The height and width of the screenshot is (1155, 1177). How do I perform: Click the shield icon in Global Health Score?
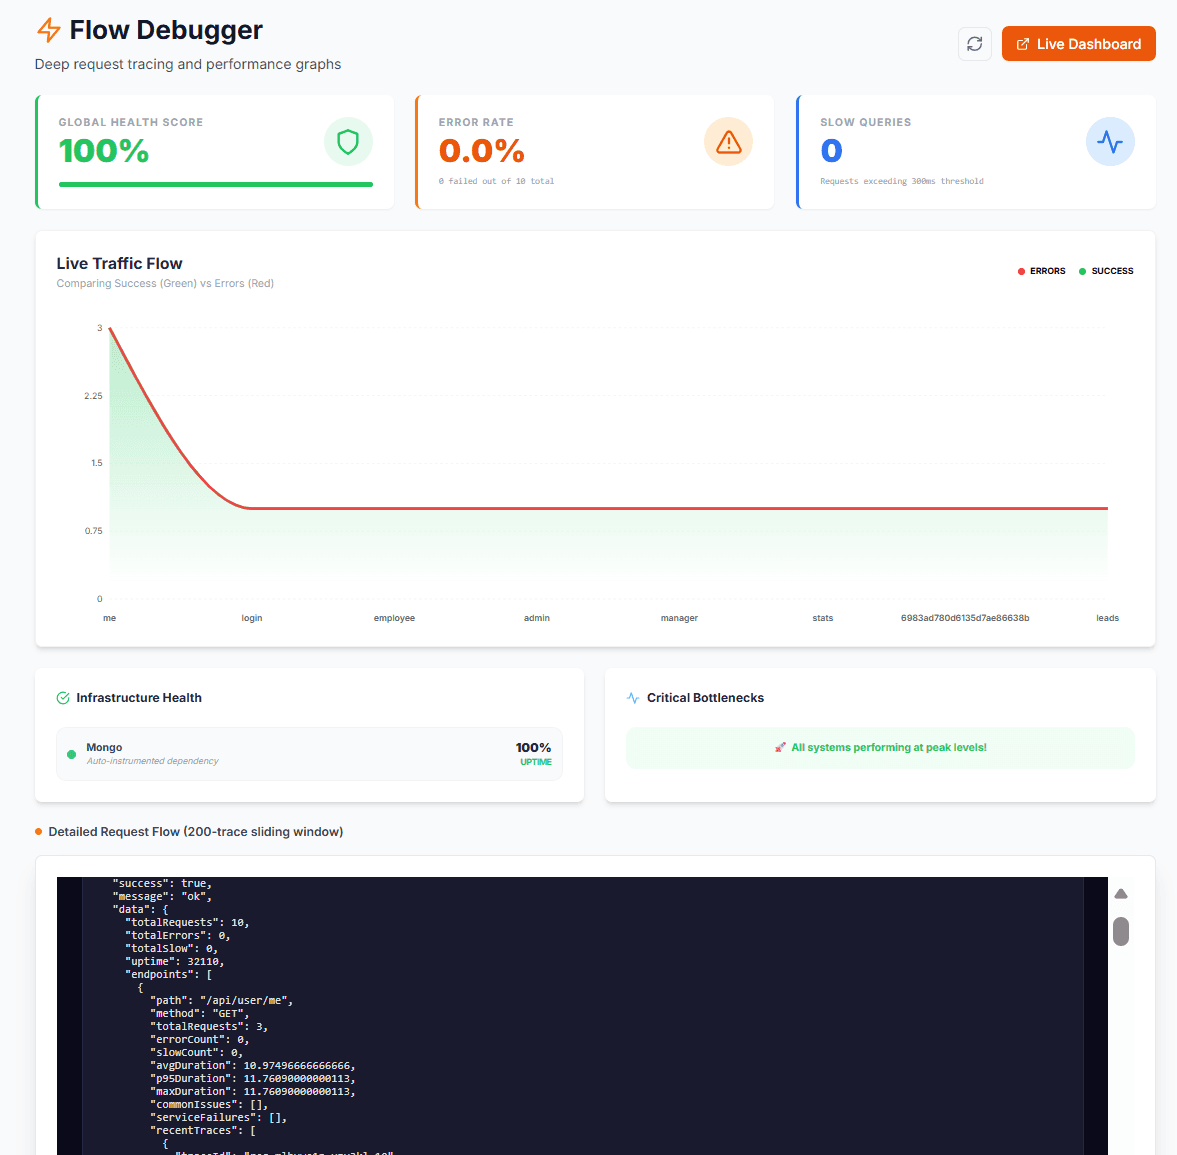tap(348, 142)
